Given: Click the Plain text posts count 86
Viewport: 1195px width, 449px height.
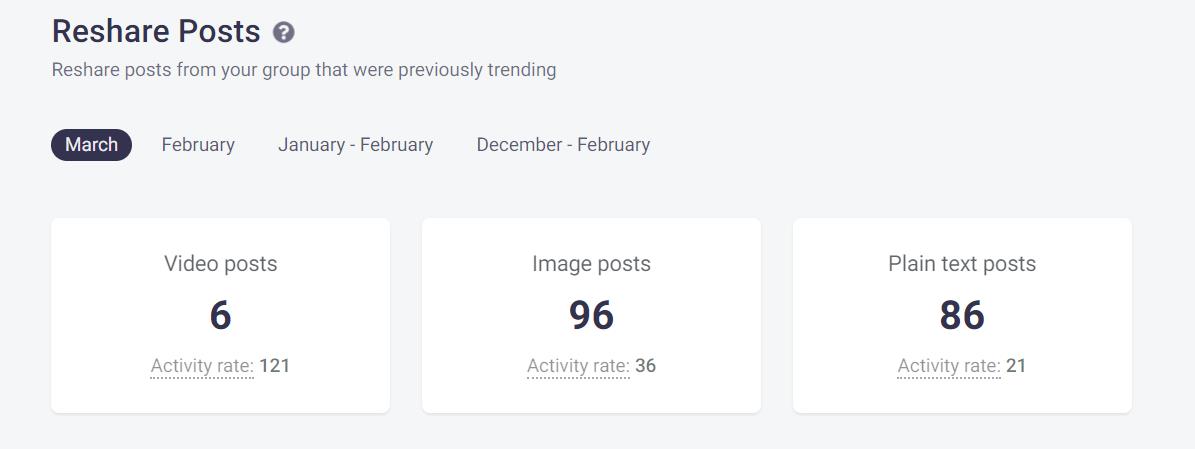Looking at the screenshot, I should [961, 316].
